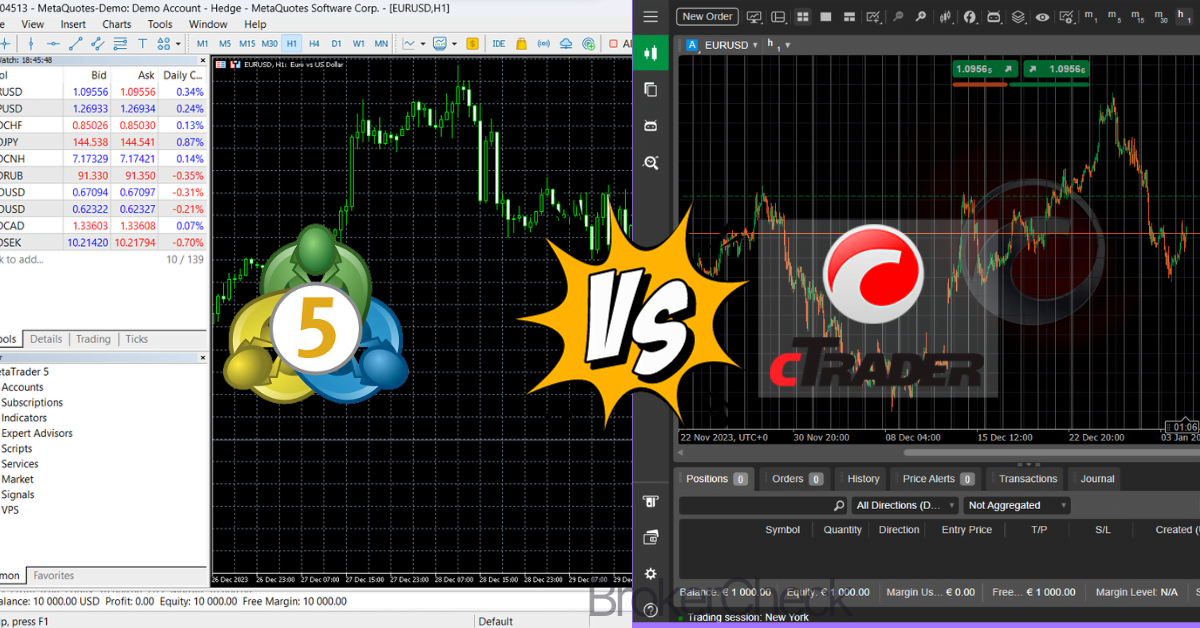Viewport: 1200px width, 628px height.
Task: Select the trendline tool in MetaTrader
Action: pyautogui.click(x=76, y=44)
